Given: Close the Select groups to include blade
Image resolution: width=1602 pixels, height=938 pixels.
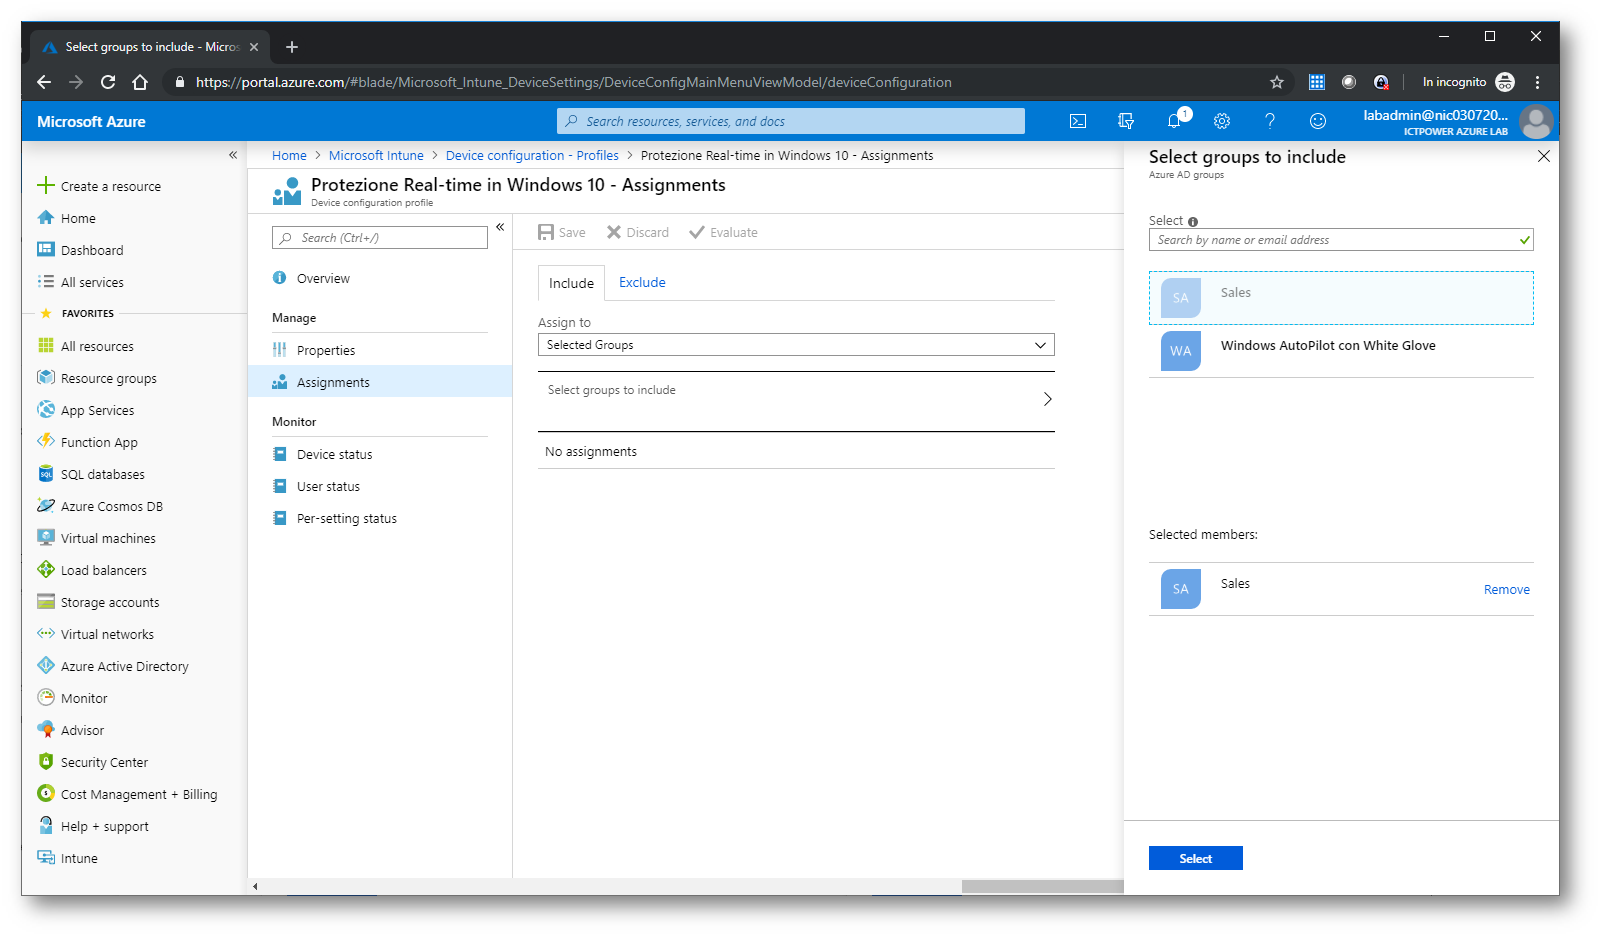Looking at the screenshot, I should 1544,156.
